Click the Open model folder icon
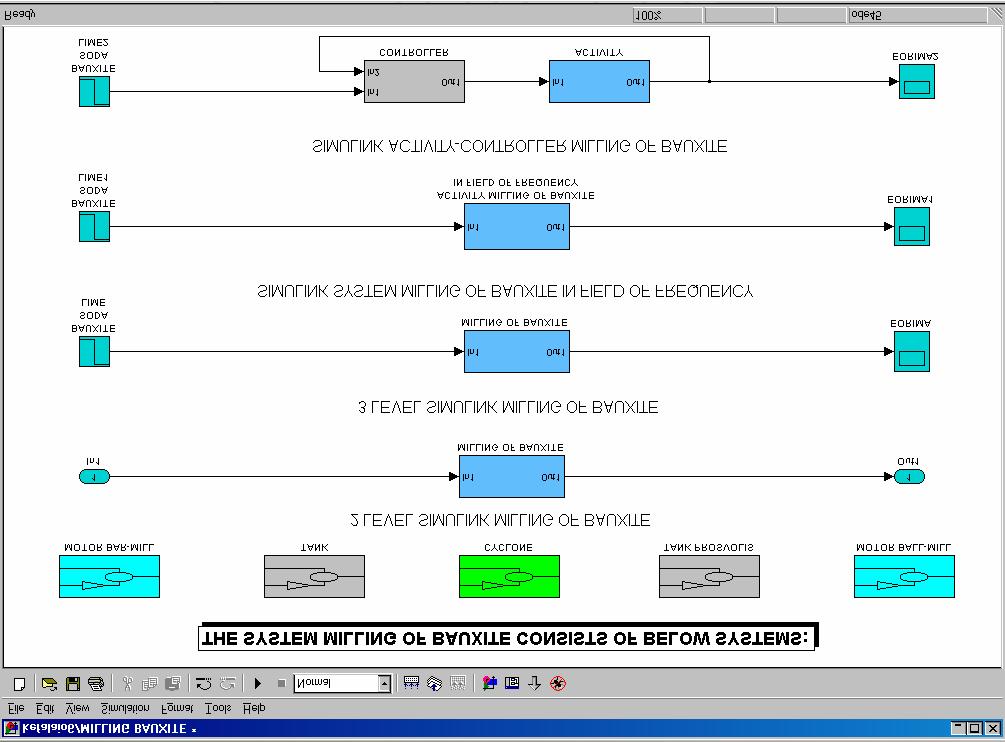1005x742 pixels. point(49,684)
